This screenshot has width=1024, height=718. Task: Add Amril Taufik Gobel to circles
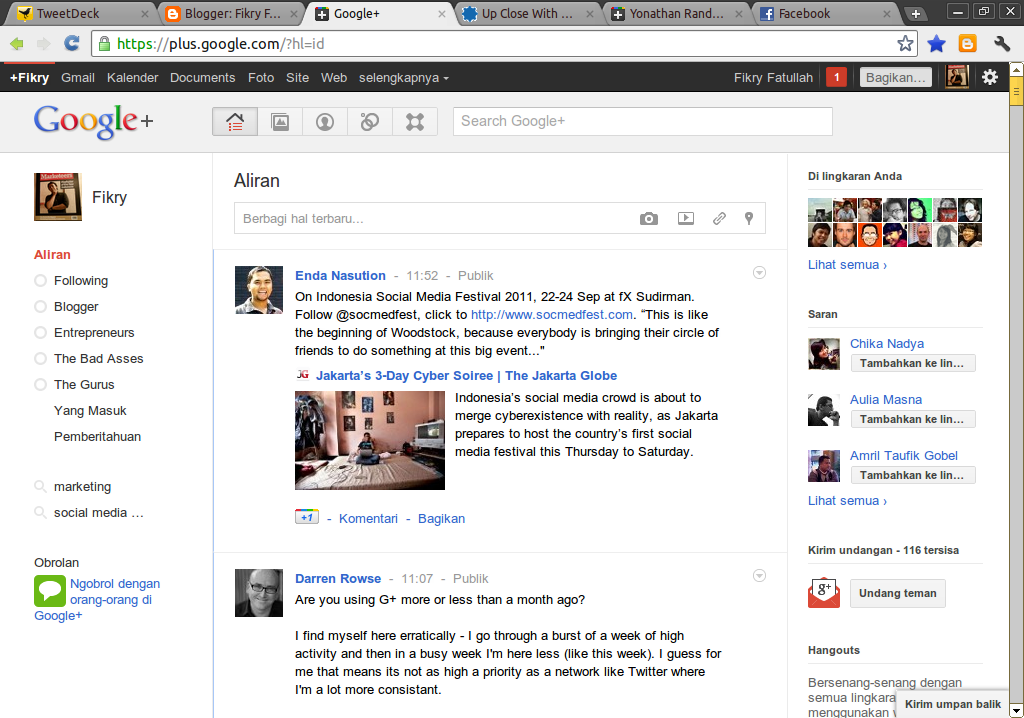[912, 475]
